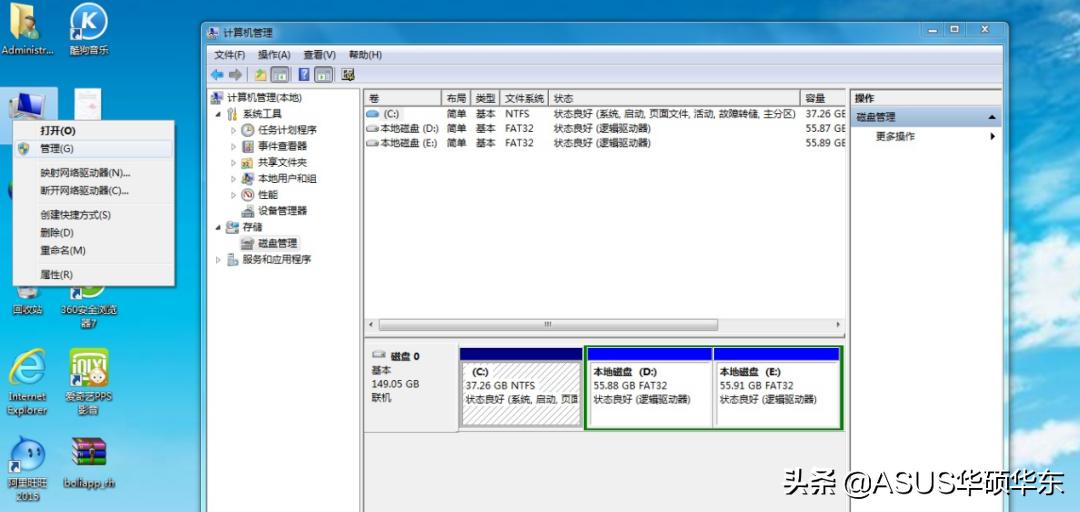Open the 帮助(H) menu
This screenshot has height=512, width=1080.
click(365, 54)
